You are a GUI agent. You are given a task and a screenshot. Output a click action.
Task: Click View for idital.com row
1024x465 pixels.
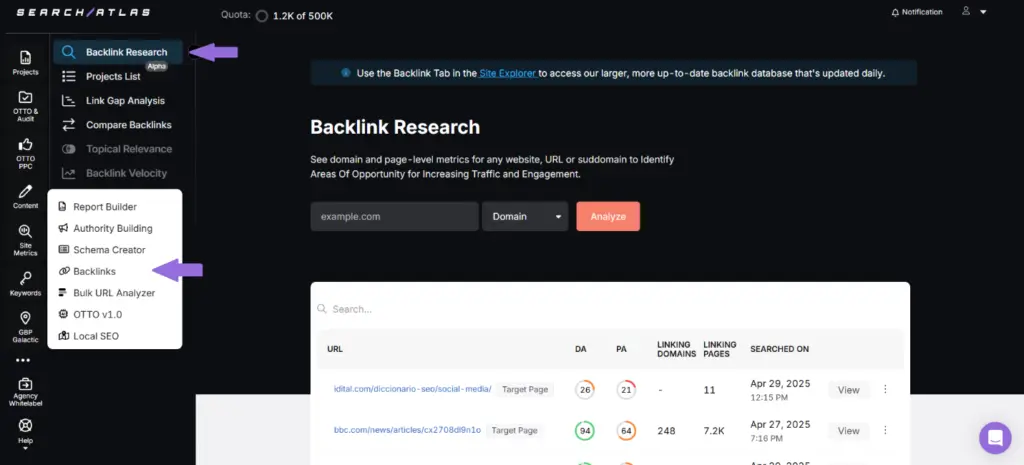849,390
